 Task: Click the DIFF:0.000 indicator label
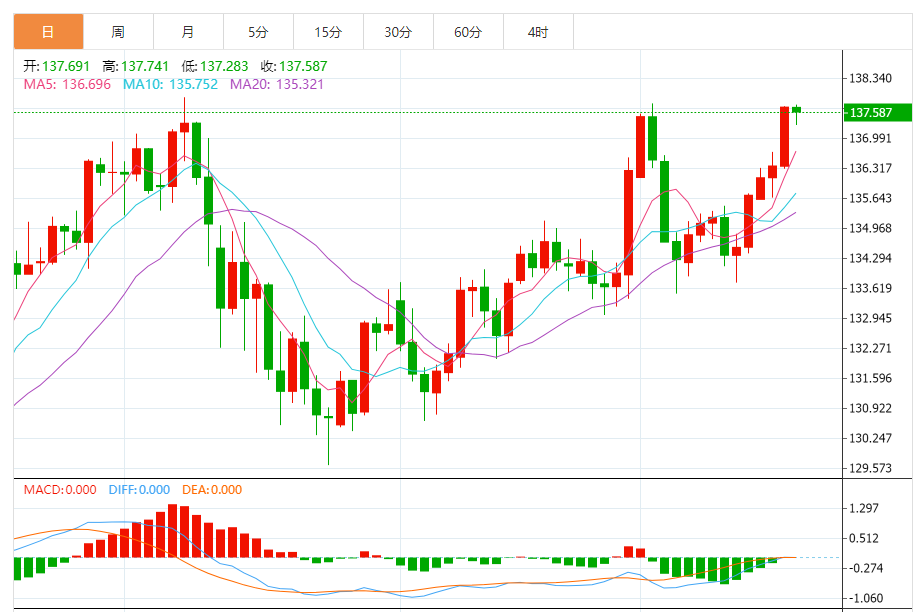click(139, 490)
